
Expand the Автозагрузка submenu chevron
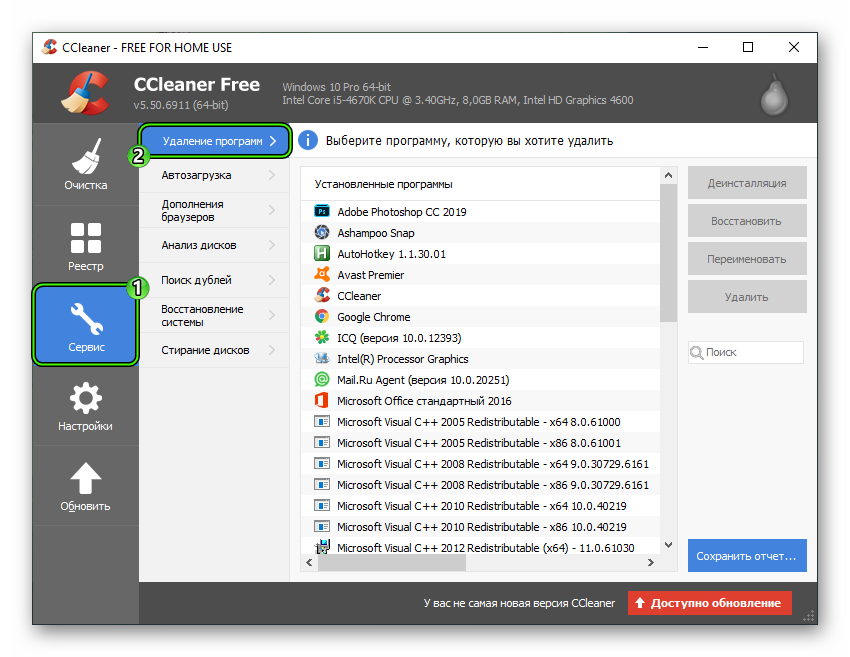click(272, 176)
